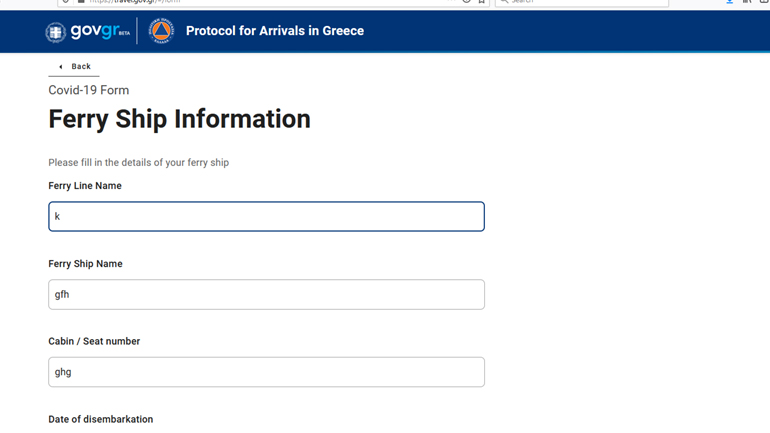Click the Ferry Ship Name label

(x=86, y=264)
